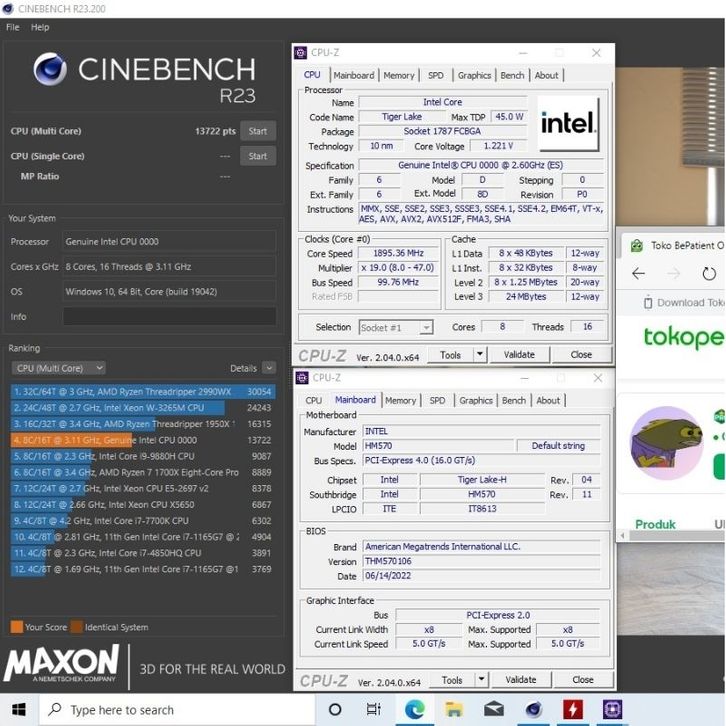Open Microsoft Edge from the taskbar
The image size is (726, 726).
click(413, 709)
